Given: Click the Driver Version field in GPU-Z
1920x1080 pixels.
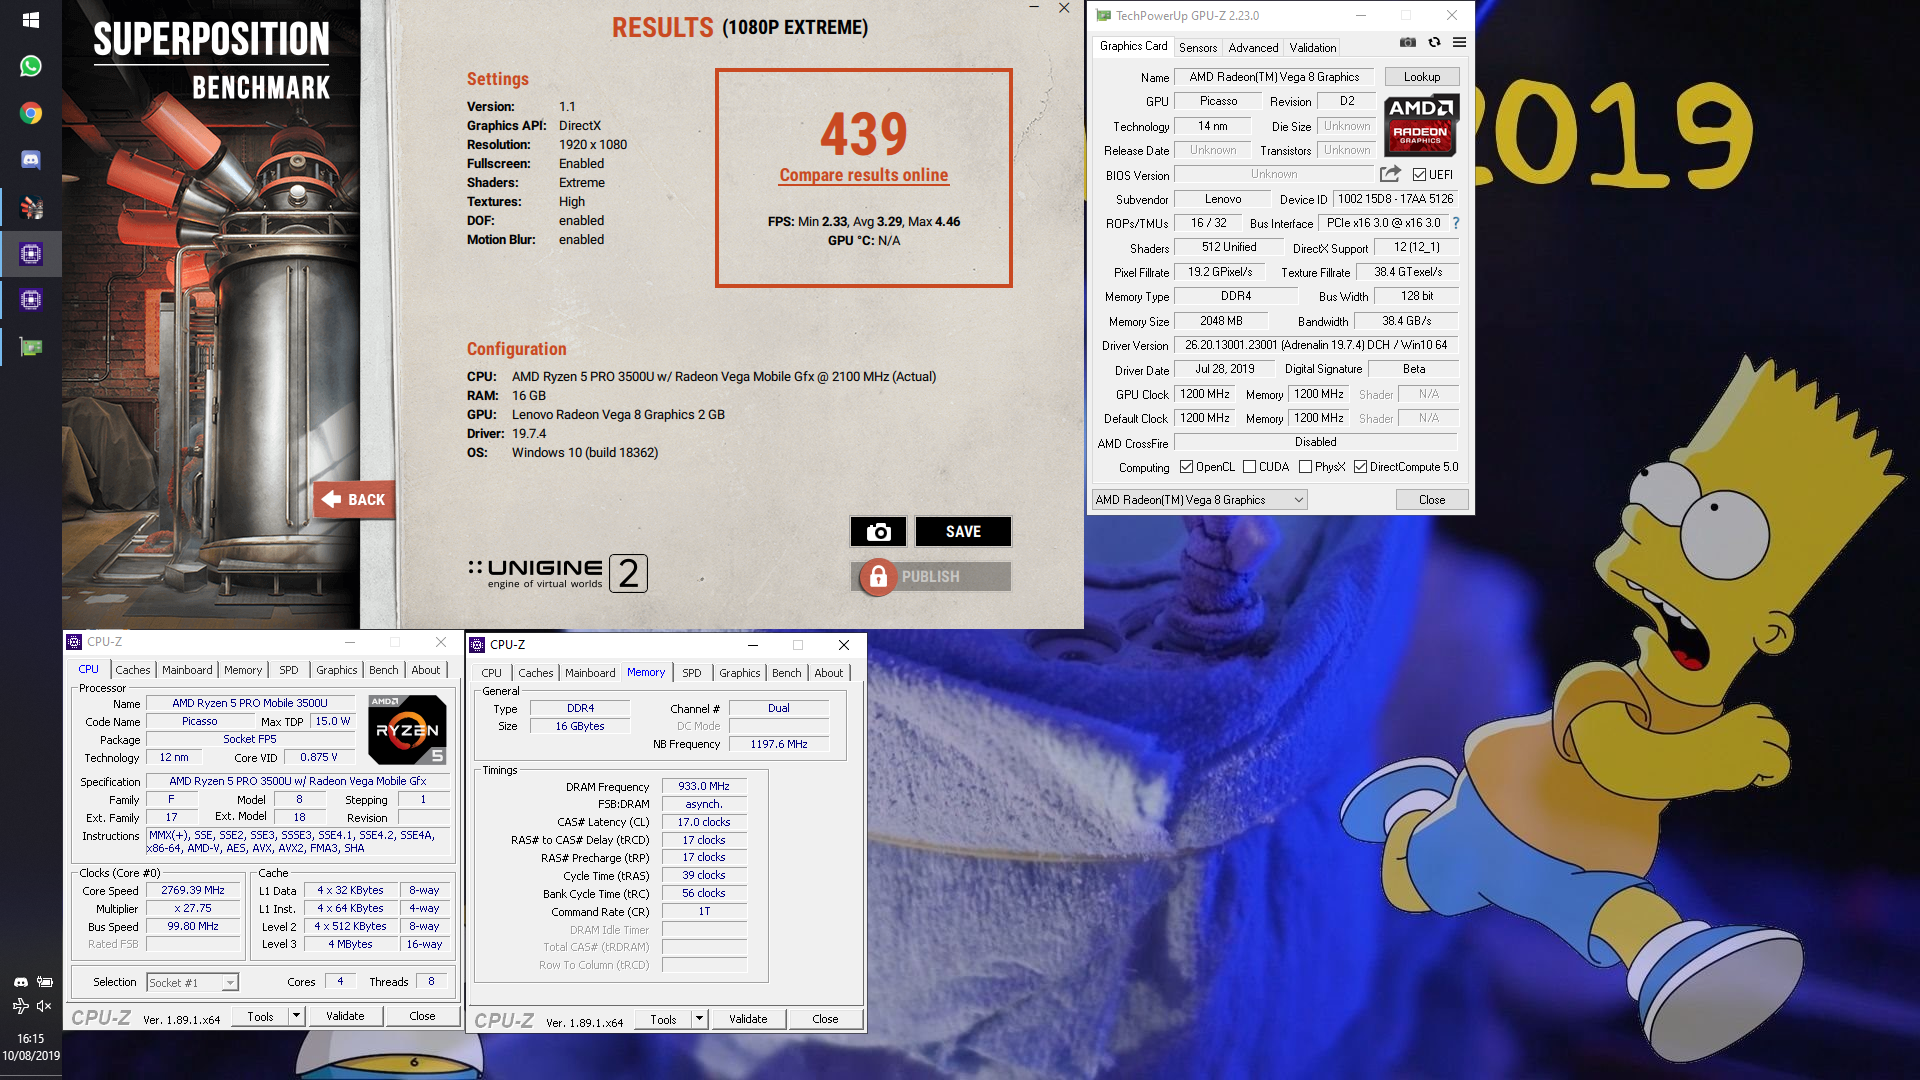Looking at the screenshot, I should point(1315,345).
